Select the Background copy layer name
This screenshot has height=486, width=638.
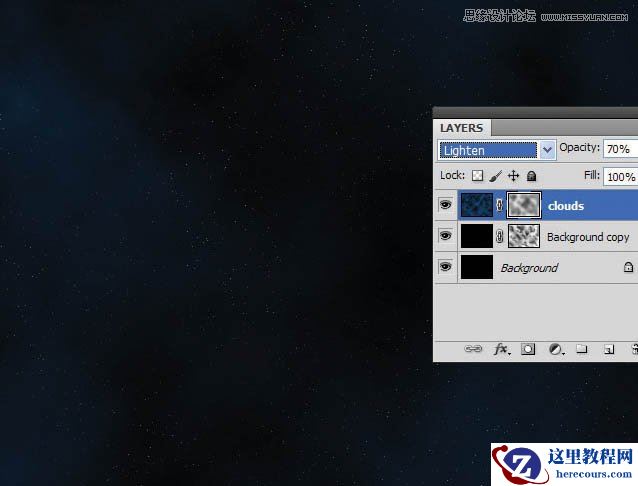[x=588, y=237]
